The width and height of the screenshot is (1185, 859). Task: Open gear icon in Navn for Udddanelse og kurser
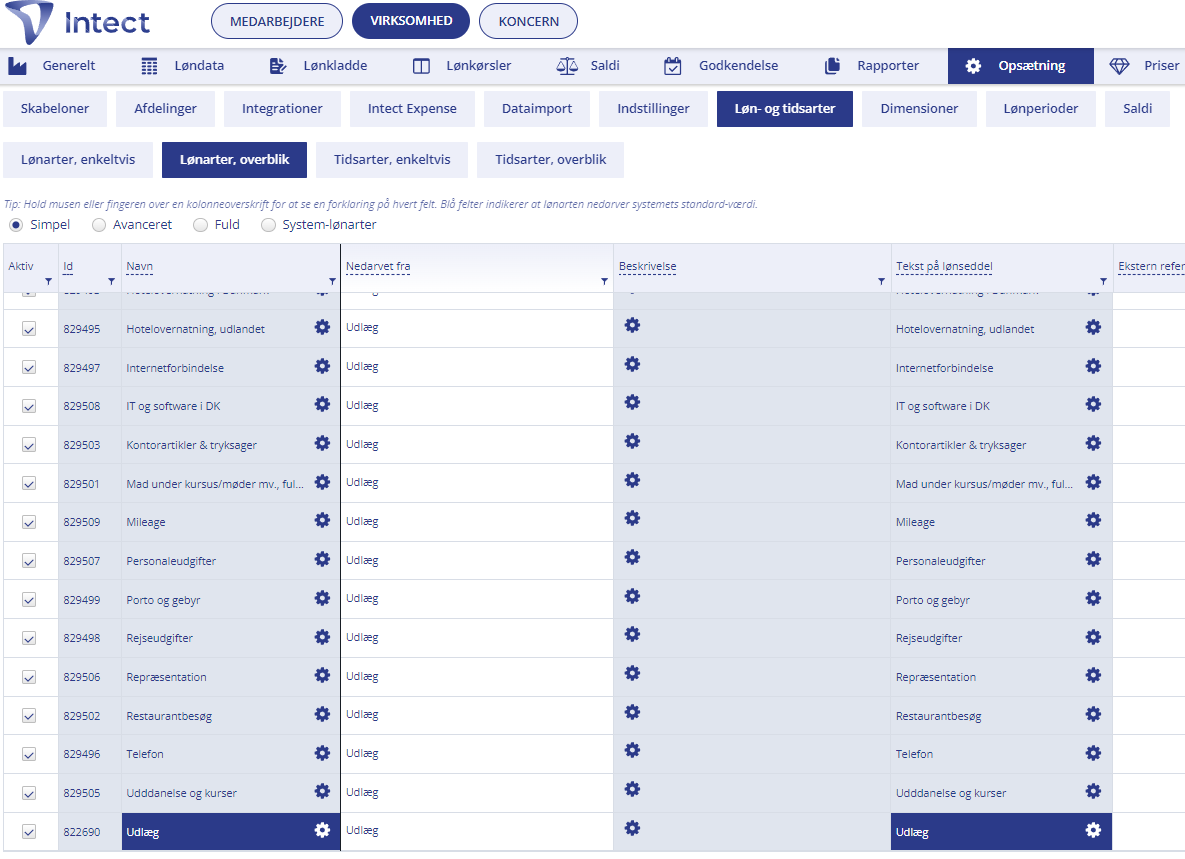[322, 791]
